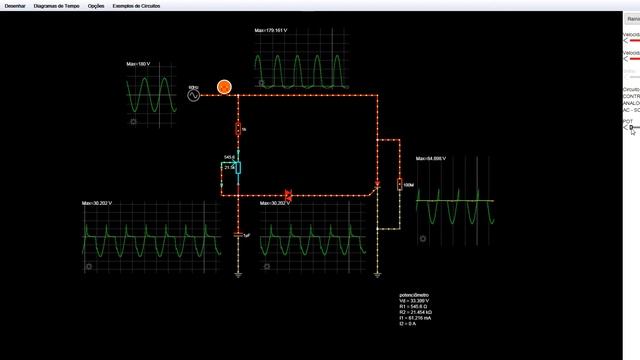
Task: Click the R2 = 21.454 kΩ info line
Action: pyautogui.click(x=416, y=312)
